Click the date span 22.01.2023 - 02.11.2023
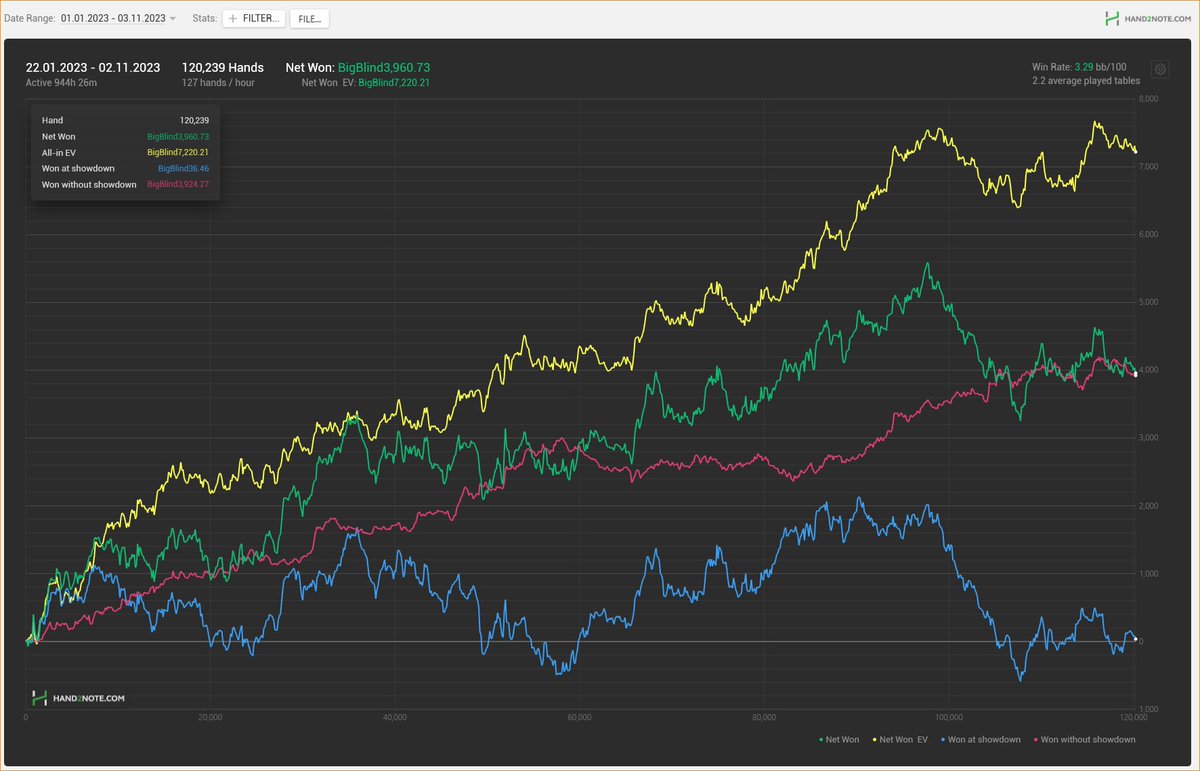The width and height of the screenshot is (1200, 771). [93, 67]
